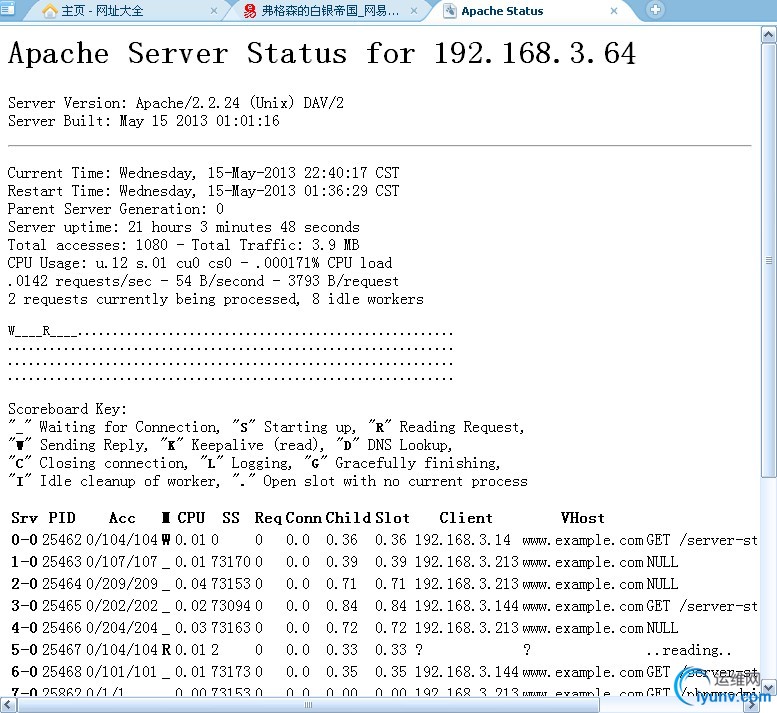Click PID 25466 in row 4-0
The width and height of the screenshot is (777, 713).
[61, 628]
